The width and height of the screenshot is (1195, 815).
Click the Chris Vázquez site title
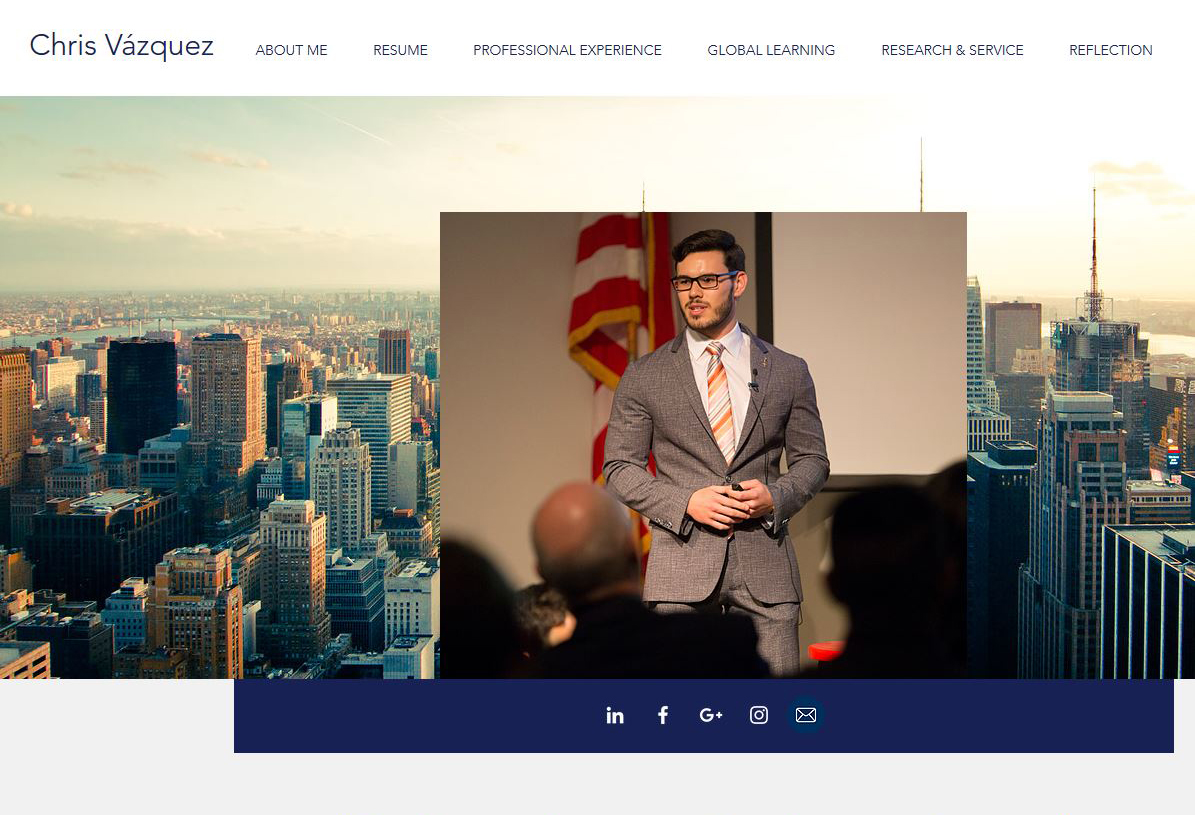122,46
